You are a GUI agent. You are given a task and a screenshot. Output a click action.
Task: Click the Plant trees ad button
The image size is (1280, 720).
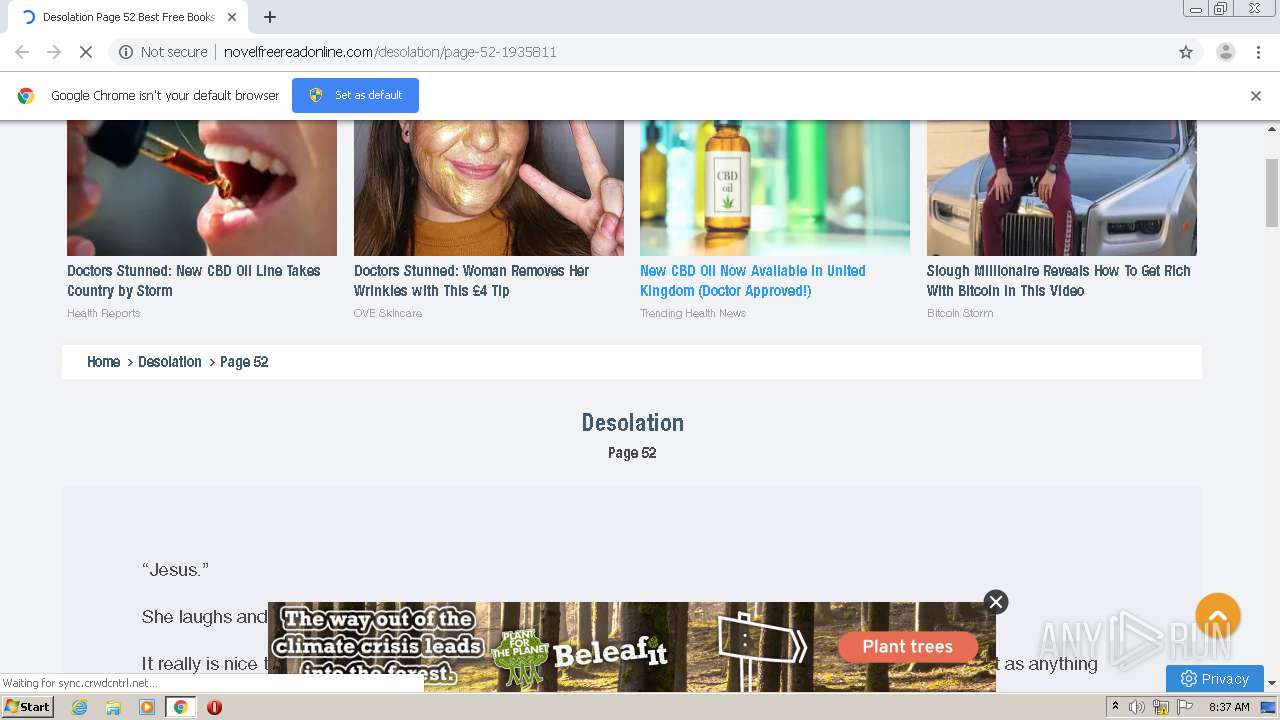click(x=908, y=646)
